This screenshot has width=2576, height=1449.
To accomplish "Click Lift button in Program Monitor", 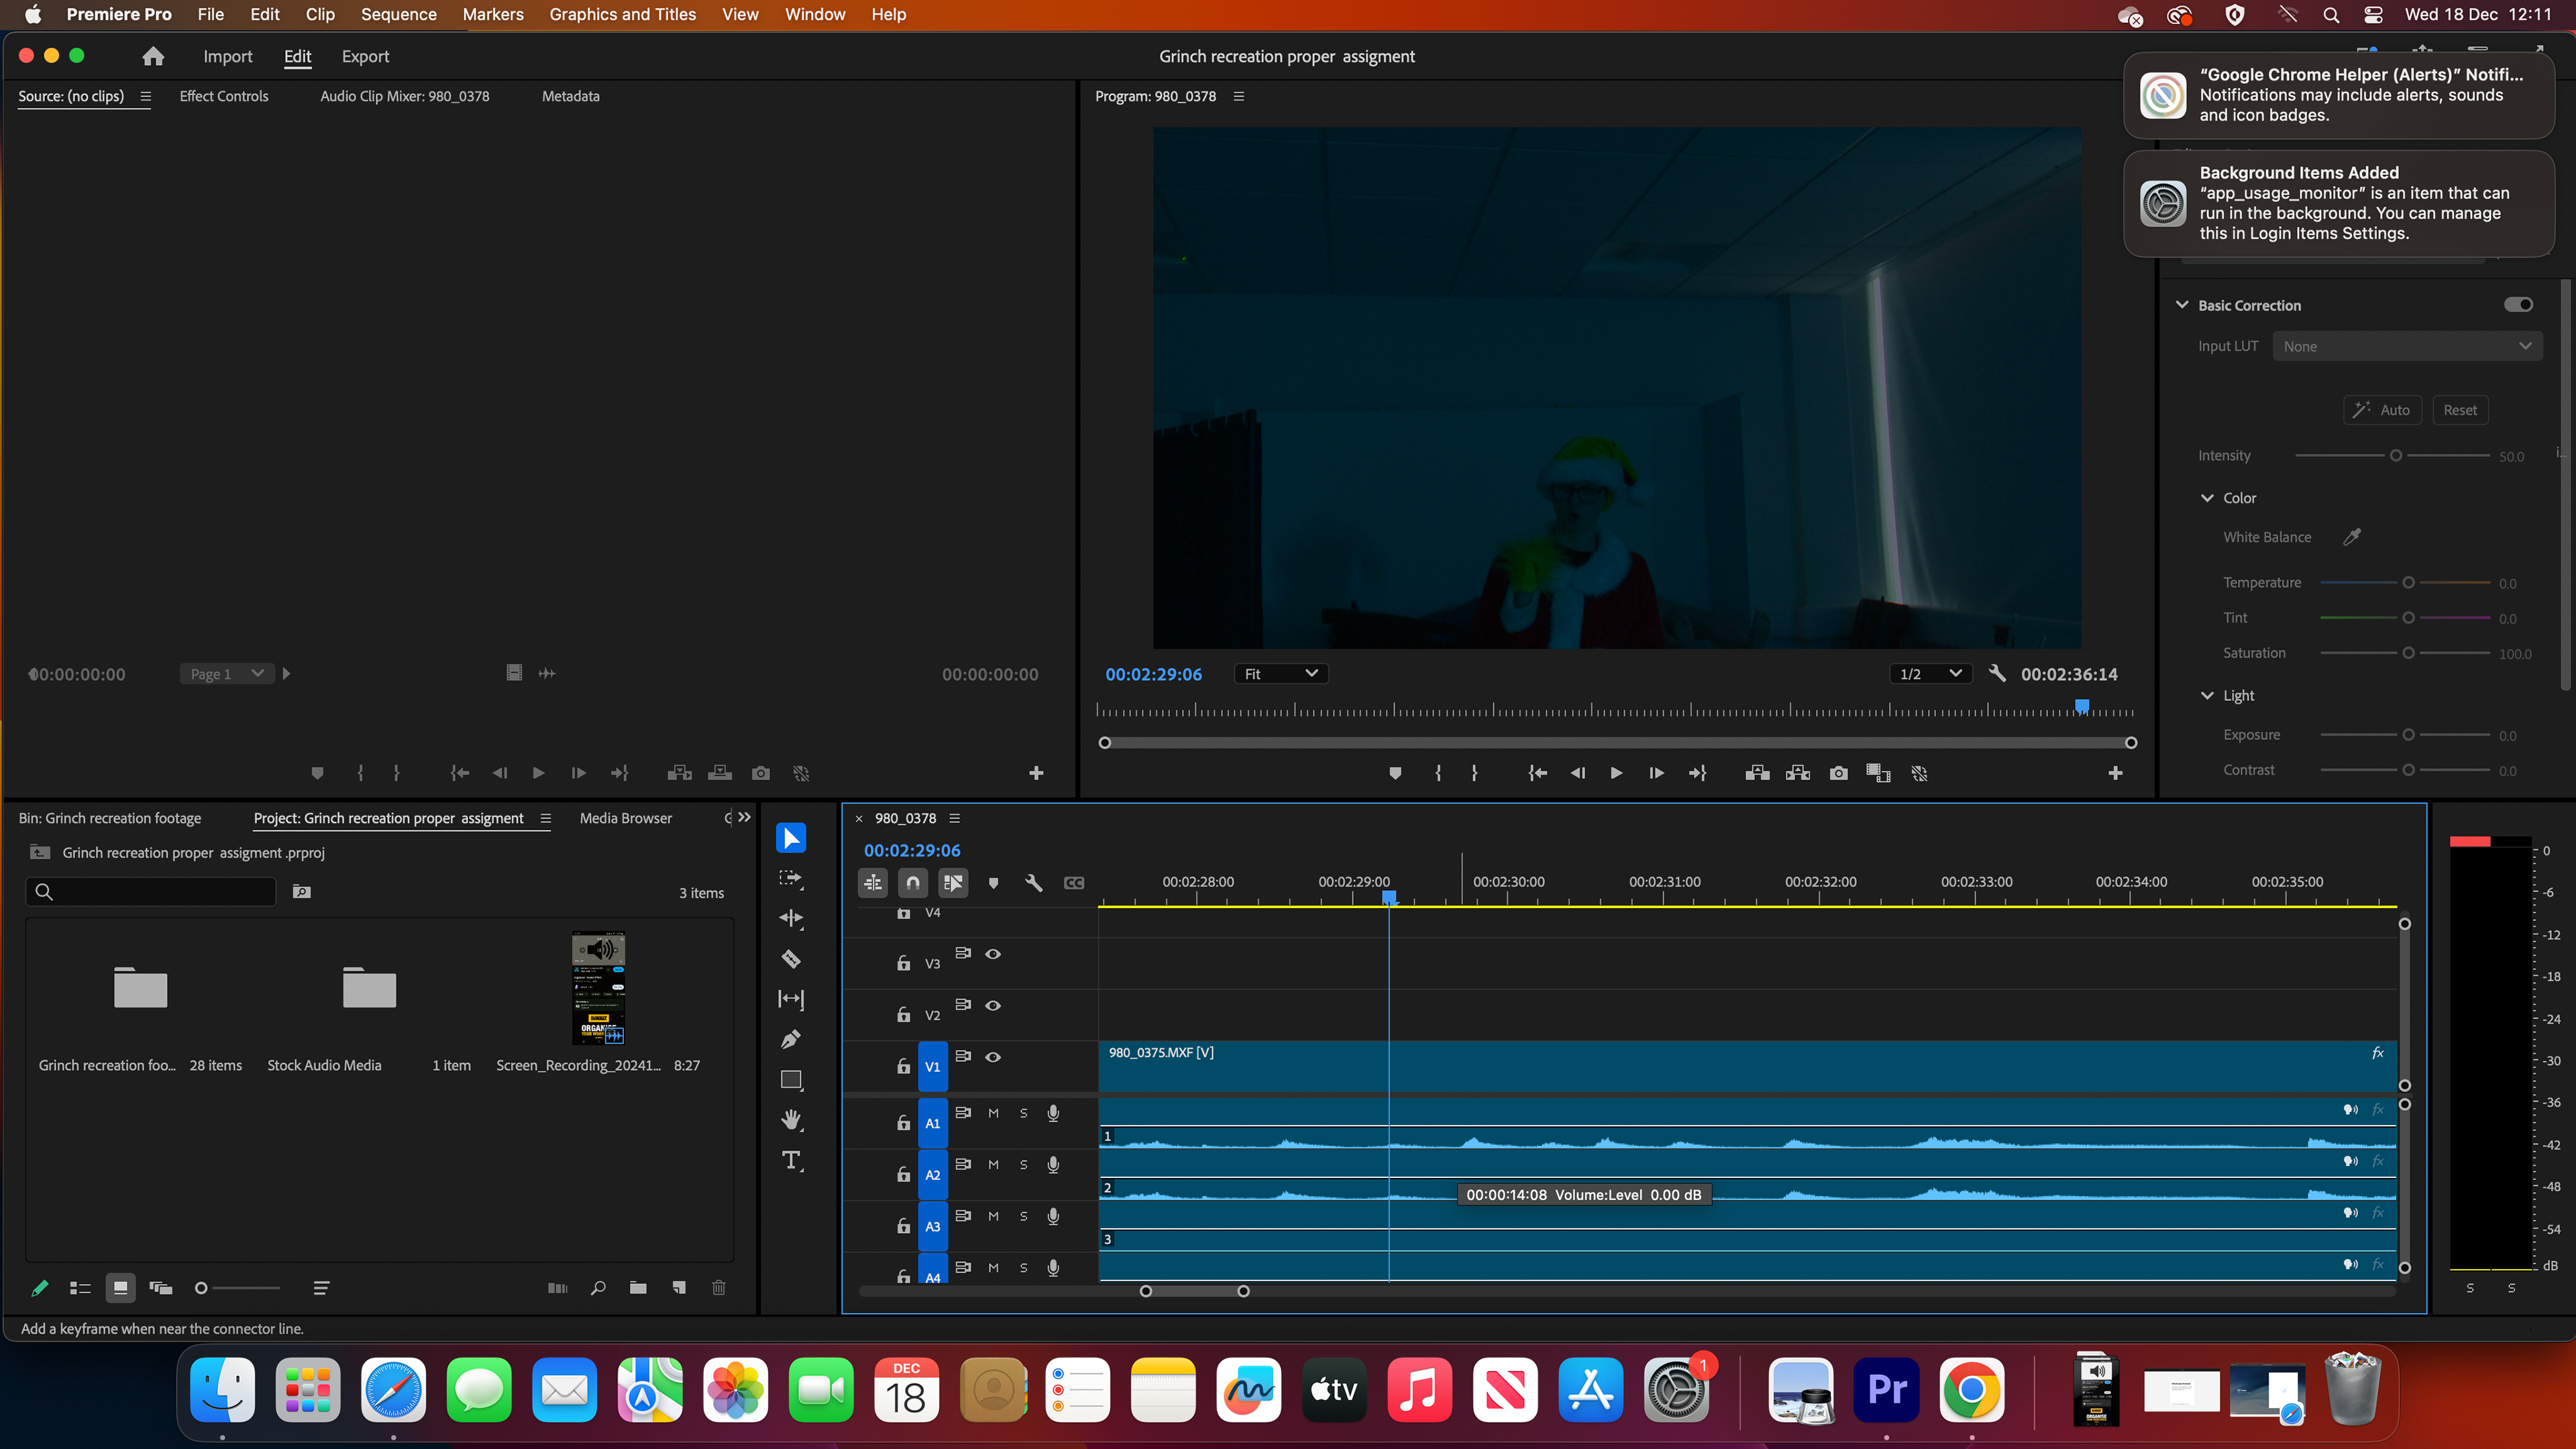I will tap(1757, 773).
